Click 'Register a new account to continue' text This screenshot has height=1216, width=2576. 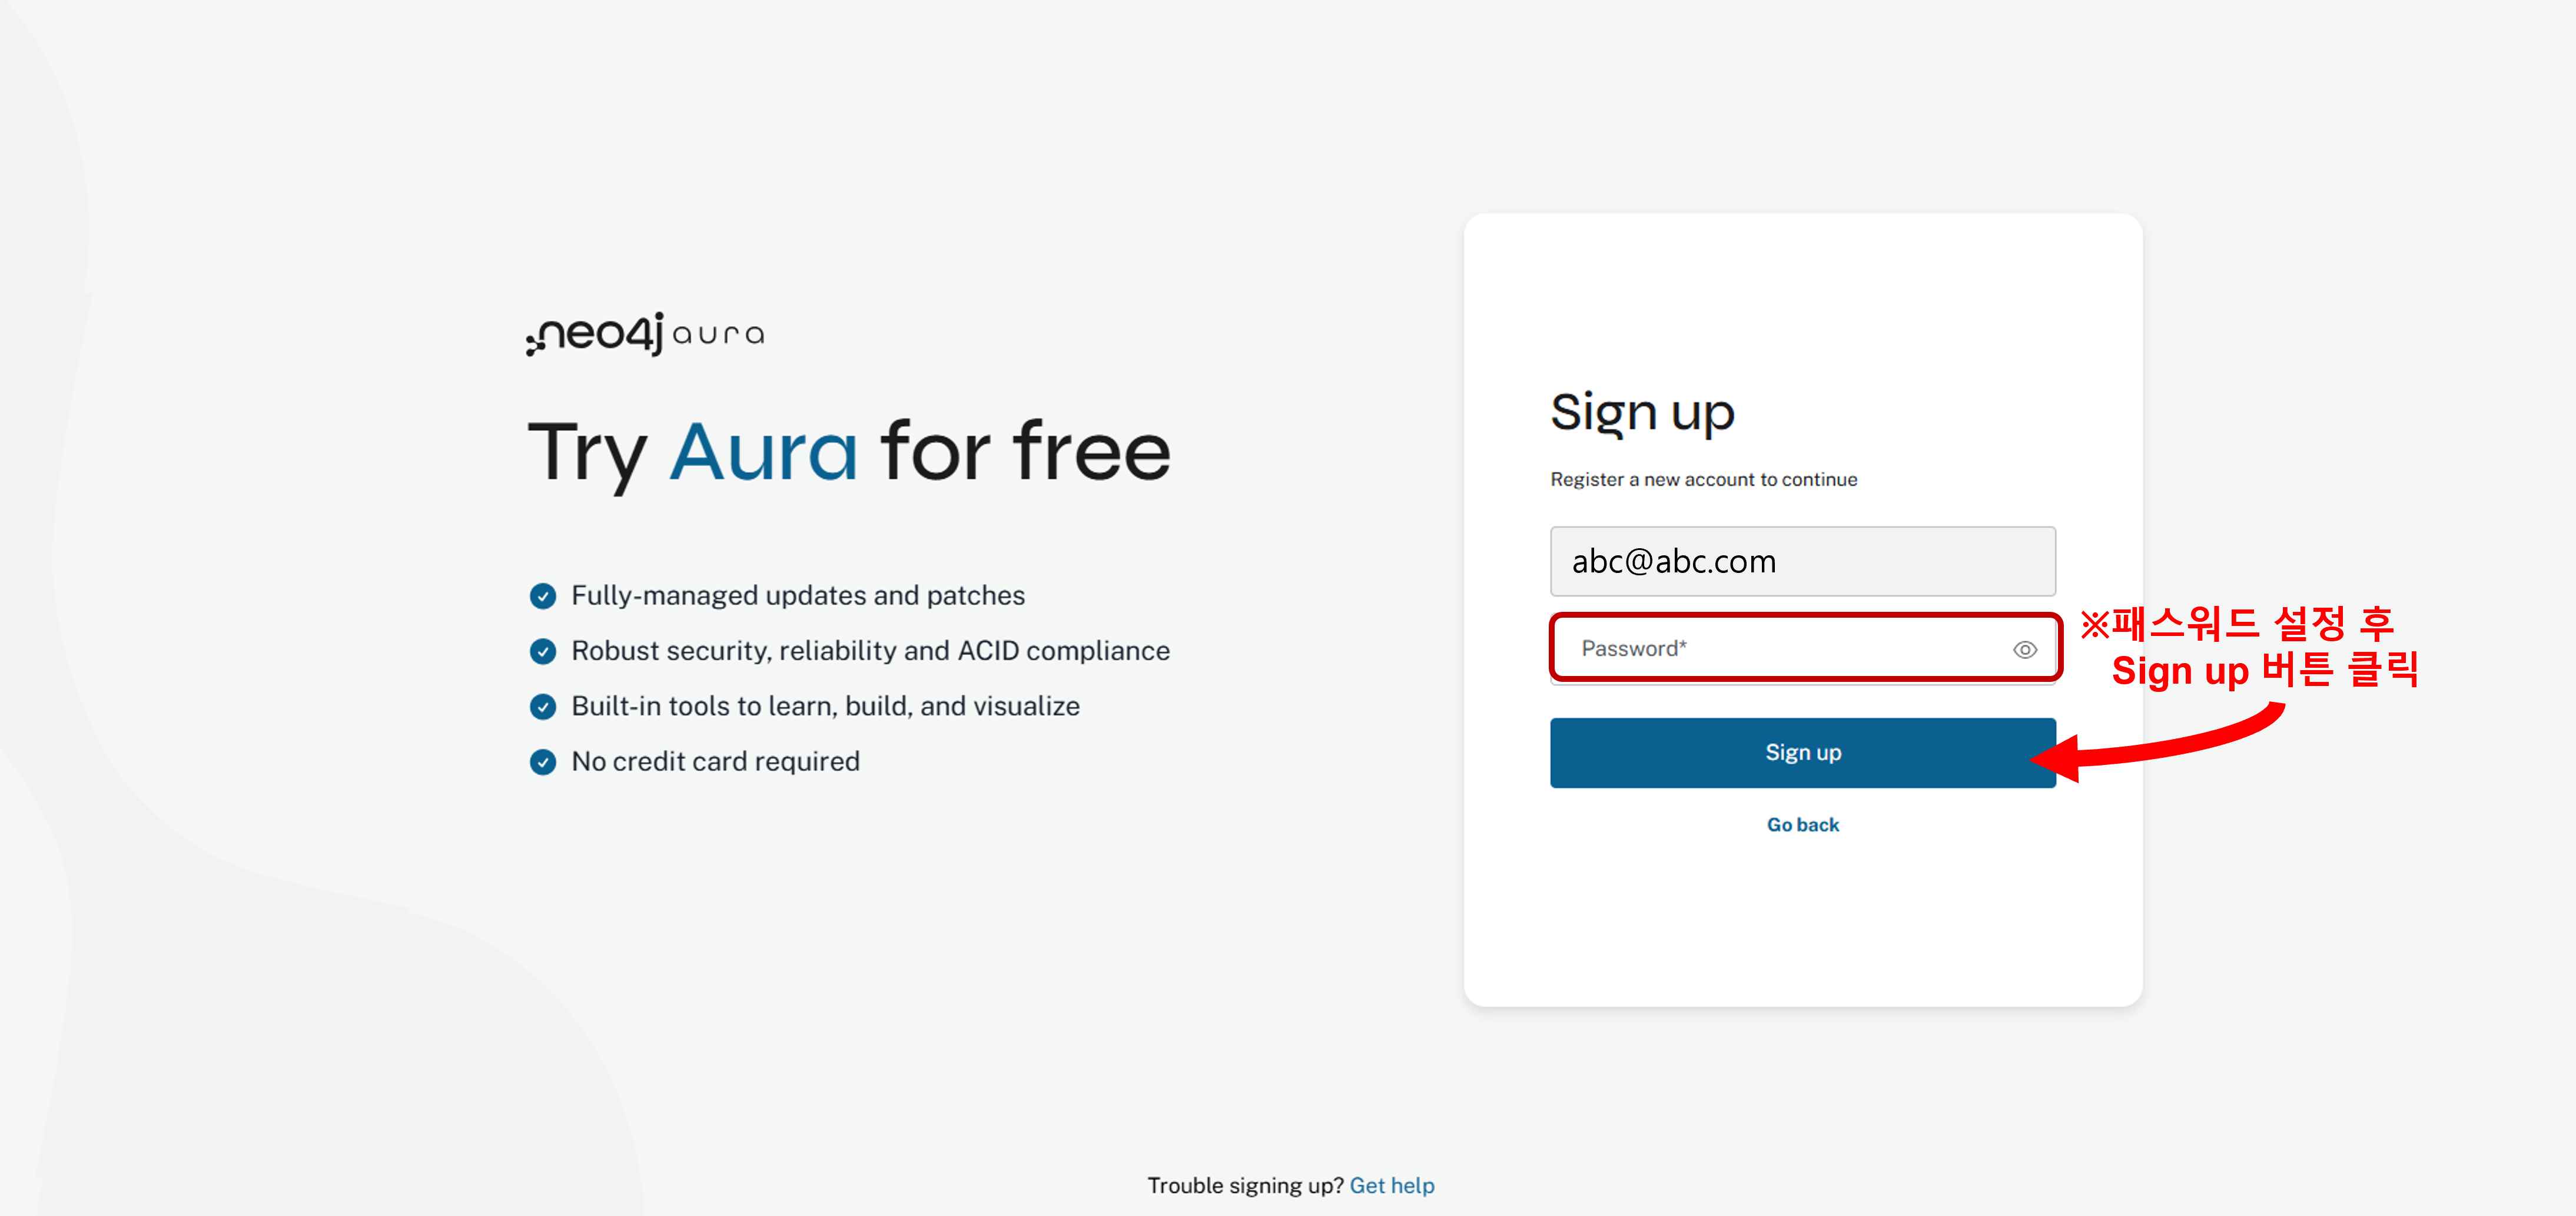[1703, 480]
